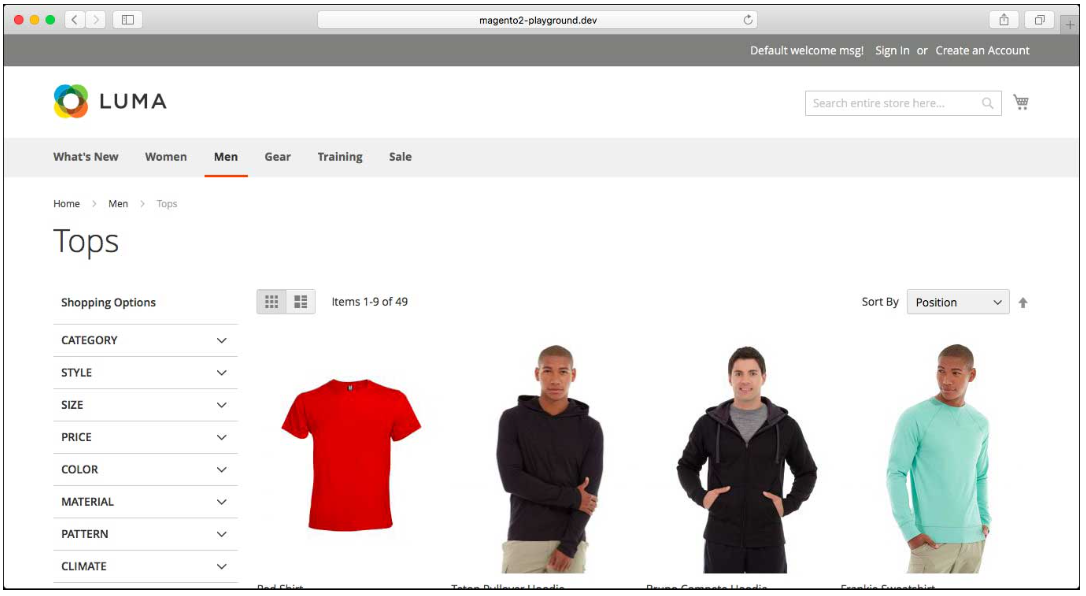Click the red t-shirt product image
Viewport: 1086px width, 596px height.
click(x=351, y=455)
